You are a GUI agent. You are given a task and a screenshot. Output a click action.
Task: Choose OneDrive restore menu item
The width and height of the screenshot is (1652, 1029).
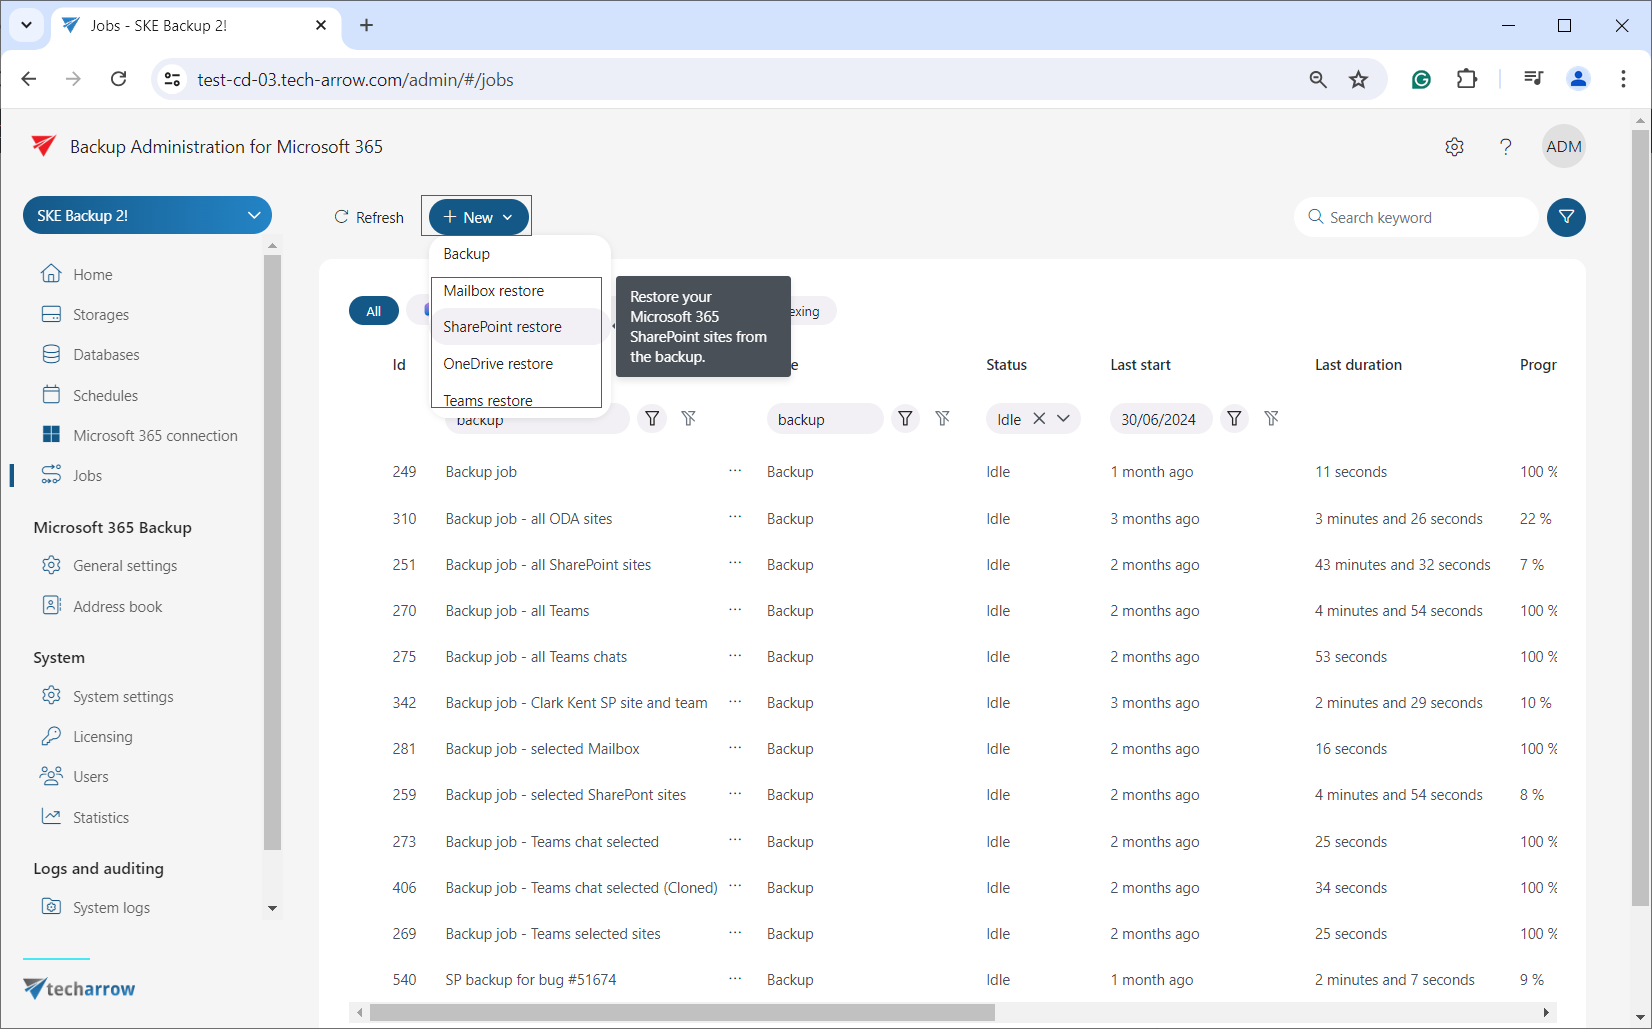point(498,364)
